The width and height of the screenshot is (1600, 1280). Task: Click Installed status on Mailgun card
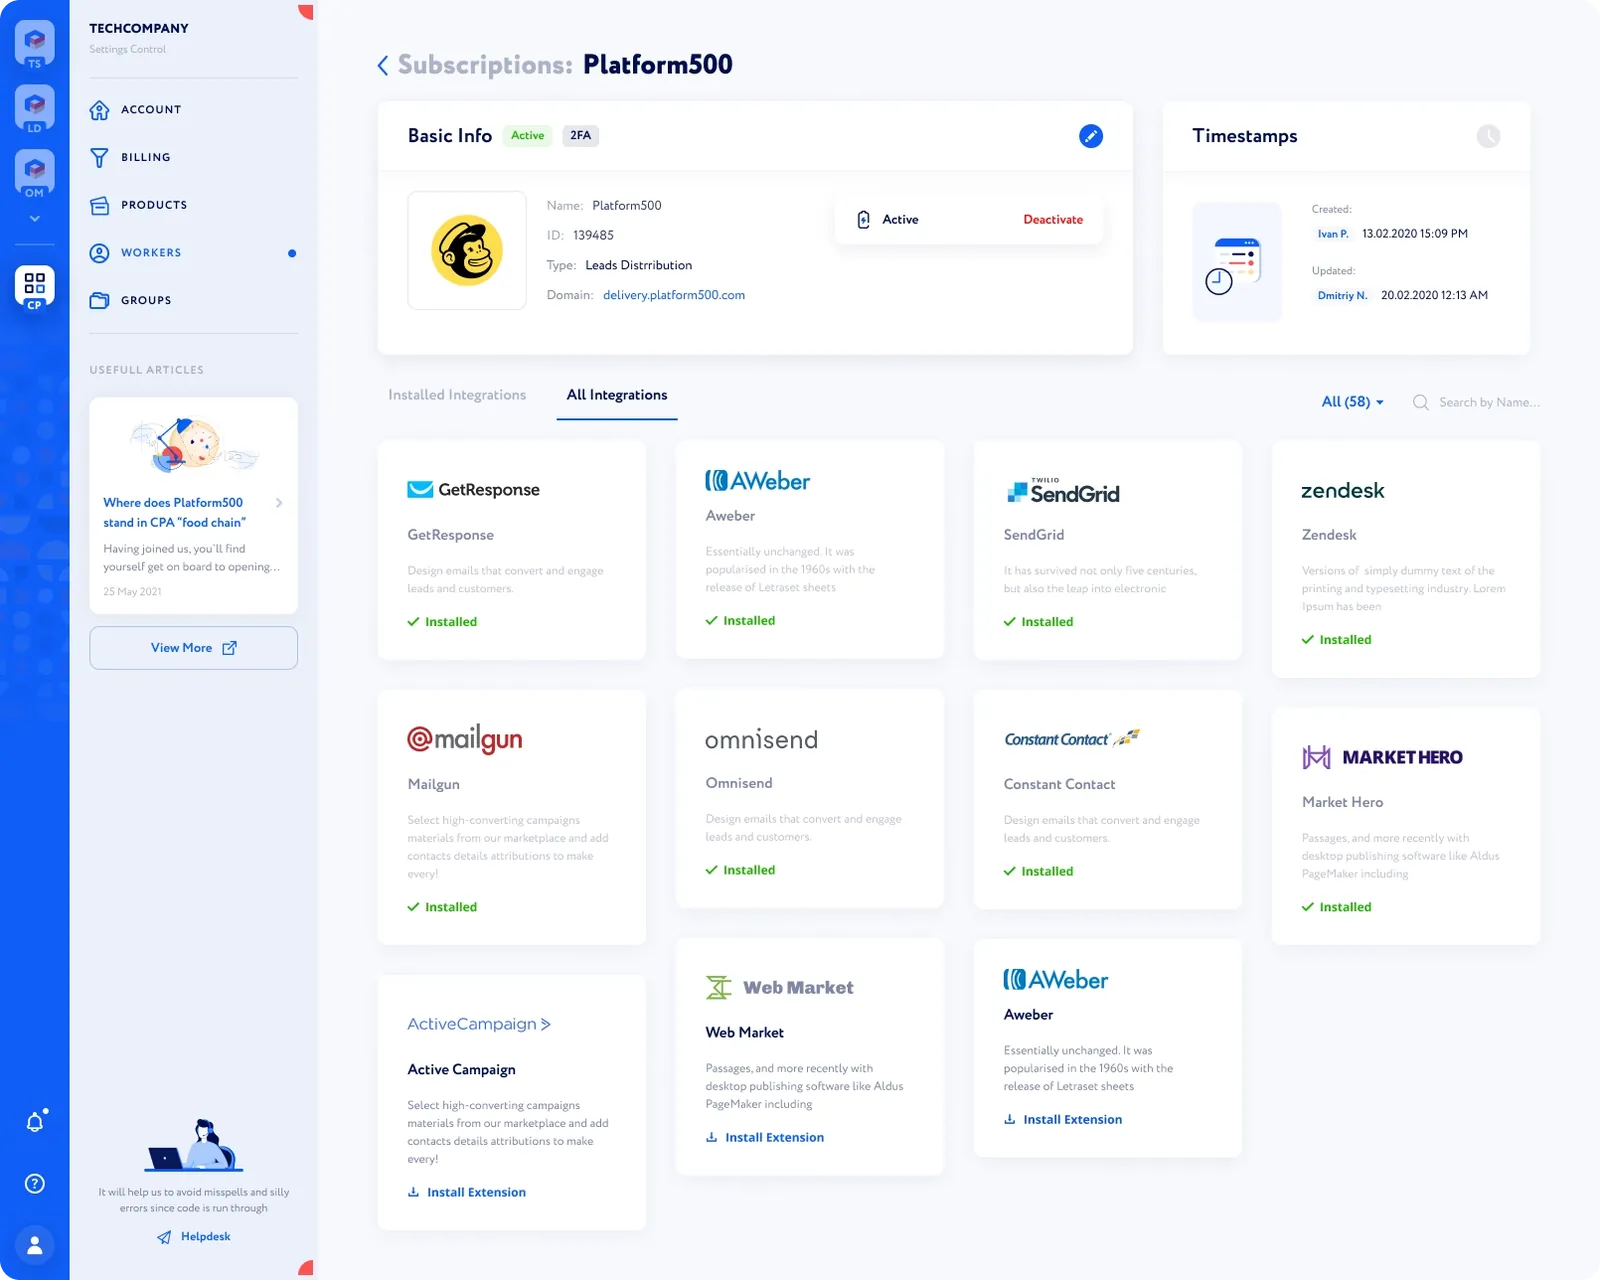(442, 907)
